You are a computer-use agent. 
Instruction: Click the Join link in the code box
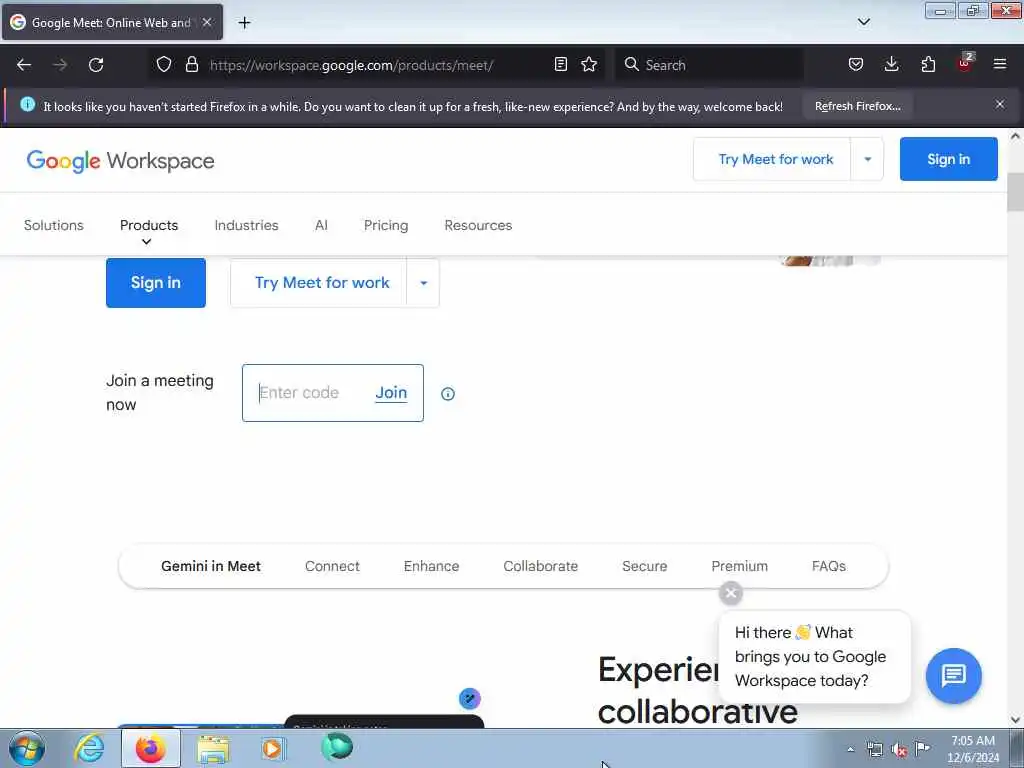[x=391, y=392]
